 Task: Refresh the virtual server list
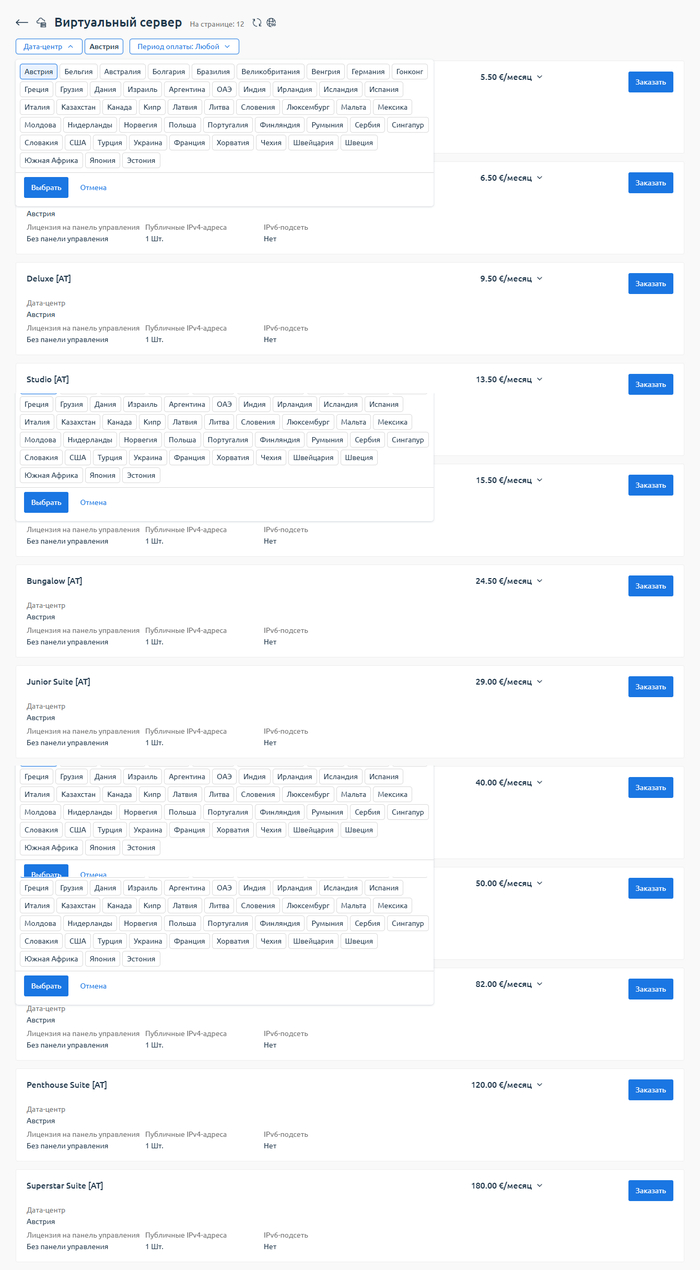[257, 23]
